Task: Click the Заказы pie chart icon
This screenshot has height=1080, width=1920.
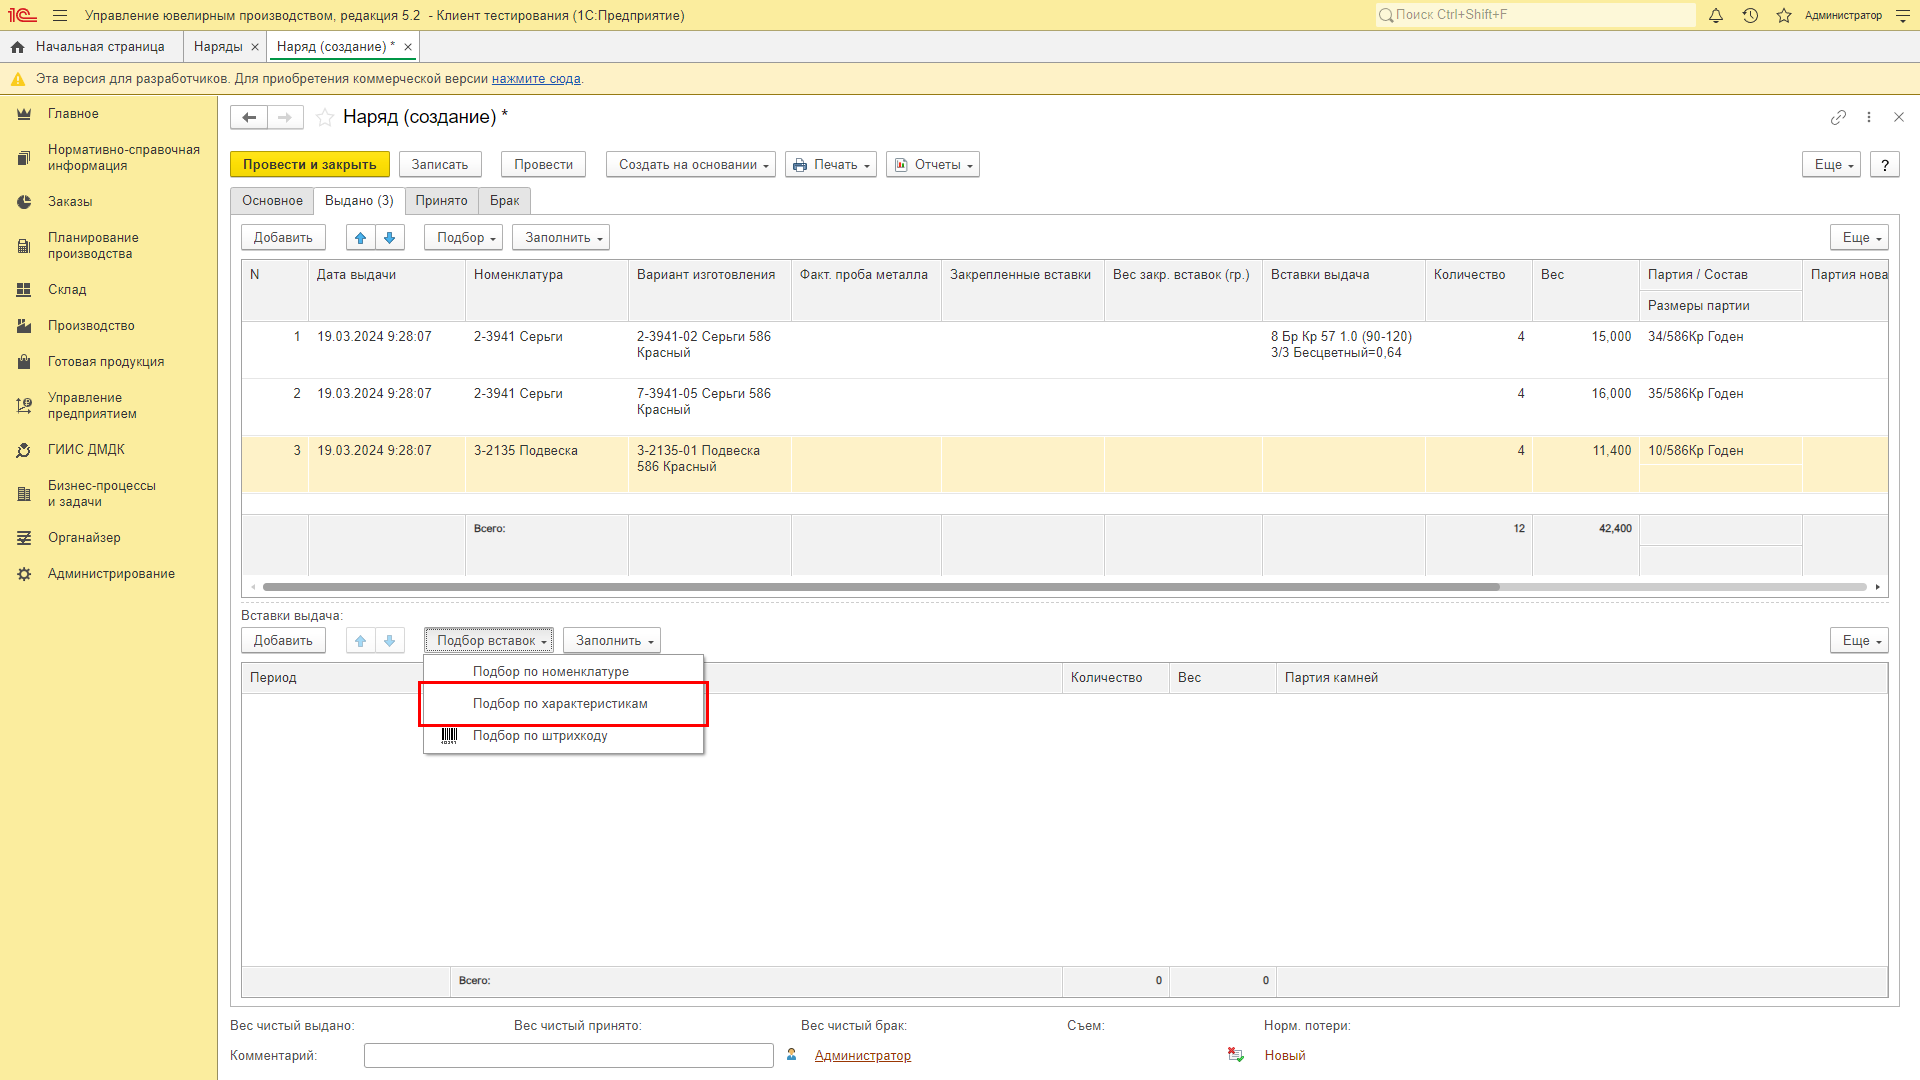Action: coord(24,202)
